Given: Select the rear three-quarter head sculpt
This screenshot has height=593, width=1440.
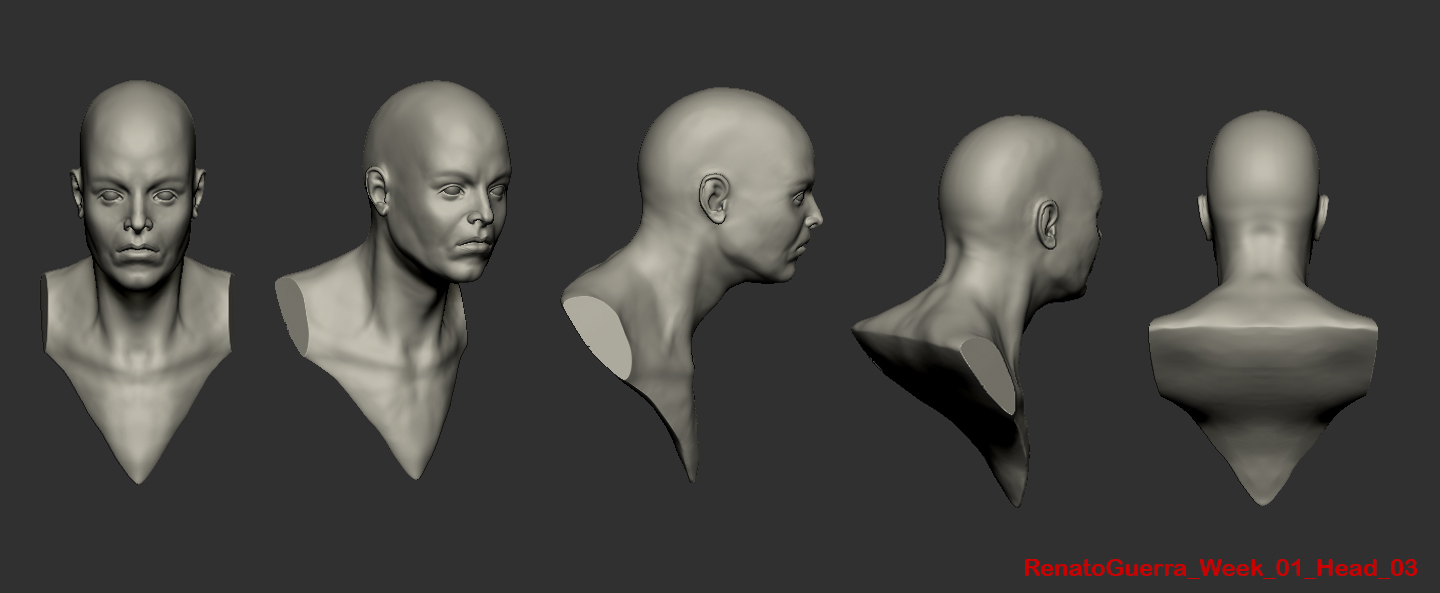Looking at the screenshot, I should point(977,311).
